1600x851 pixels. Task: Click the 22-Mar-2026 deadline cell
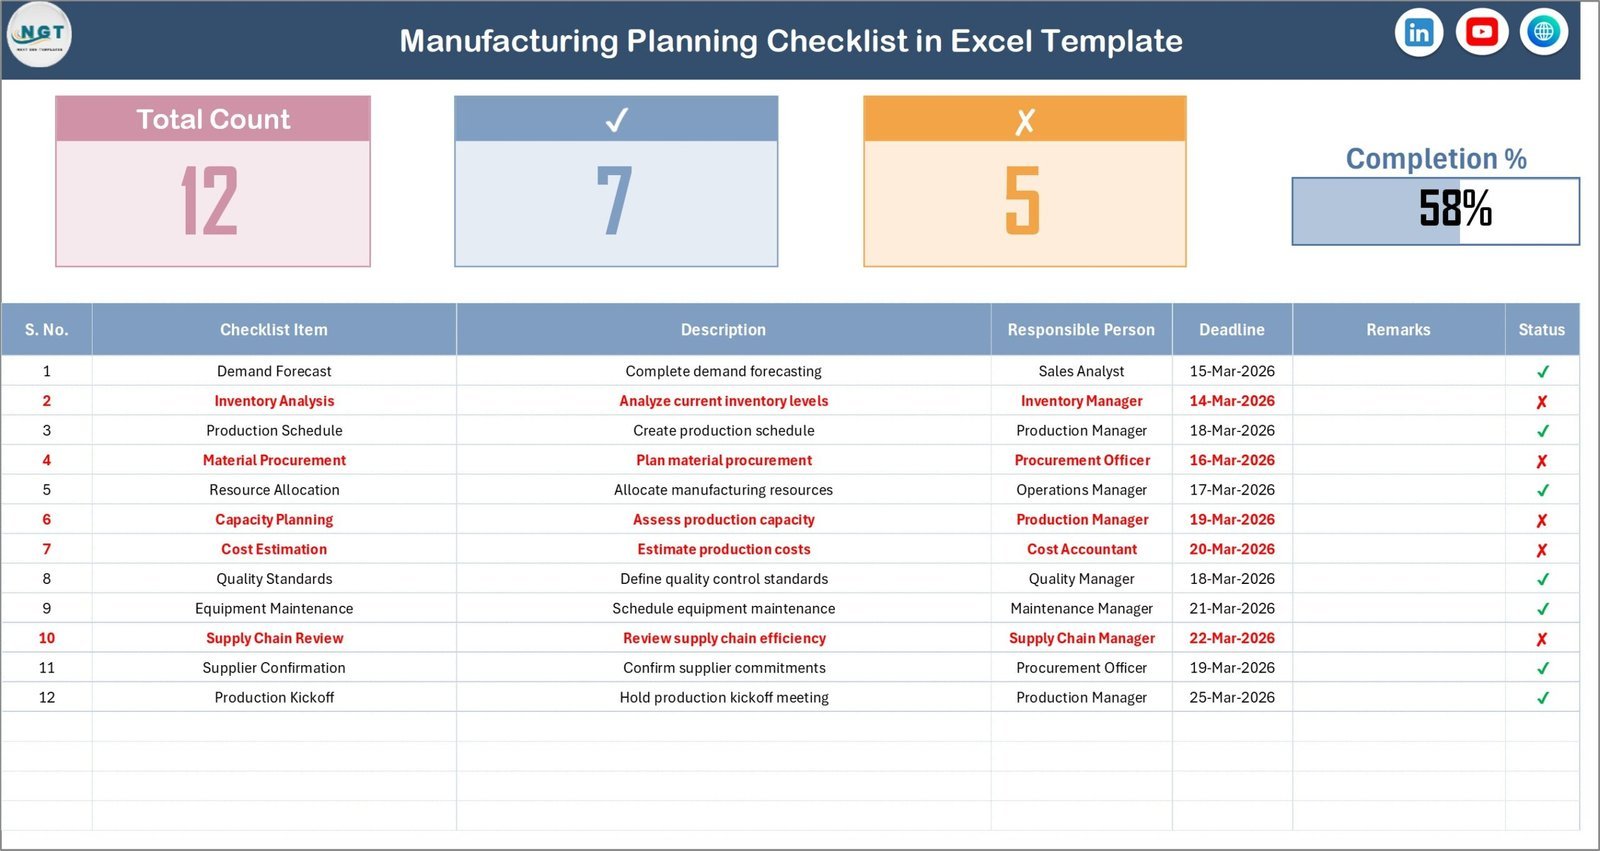click(x=1231, y=638)
